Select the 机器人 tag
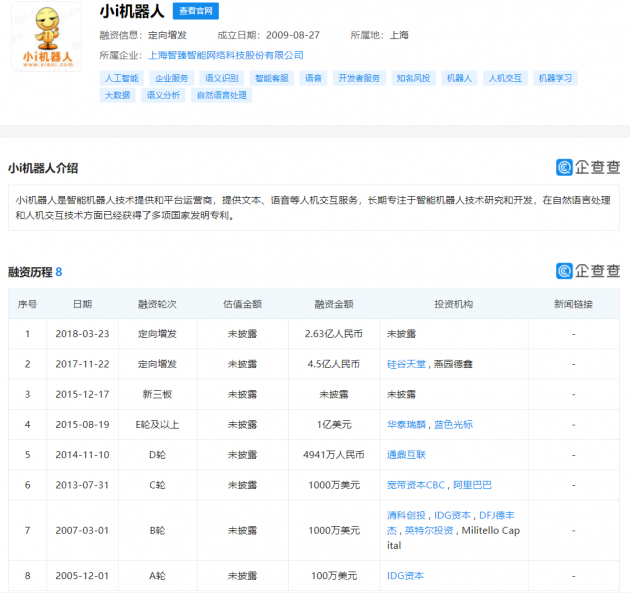 pos(459,78)
